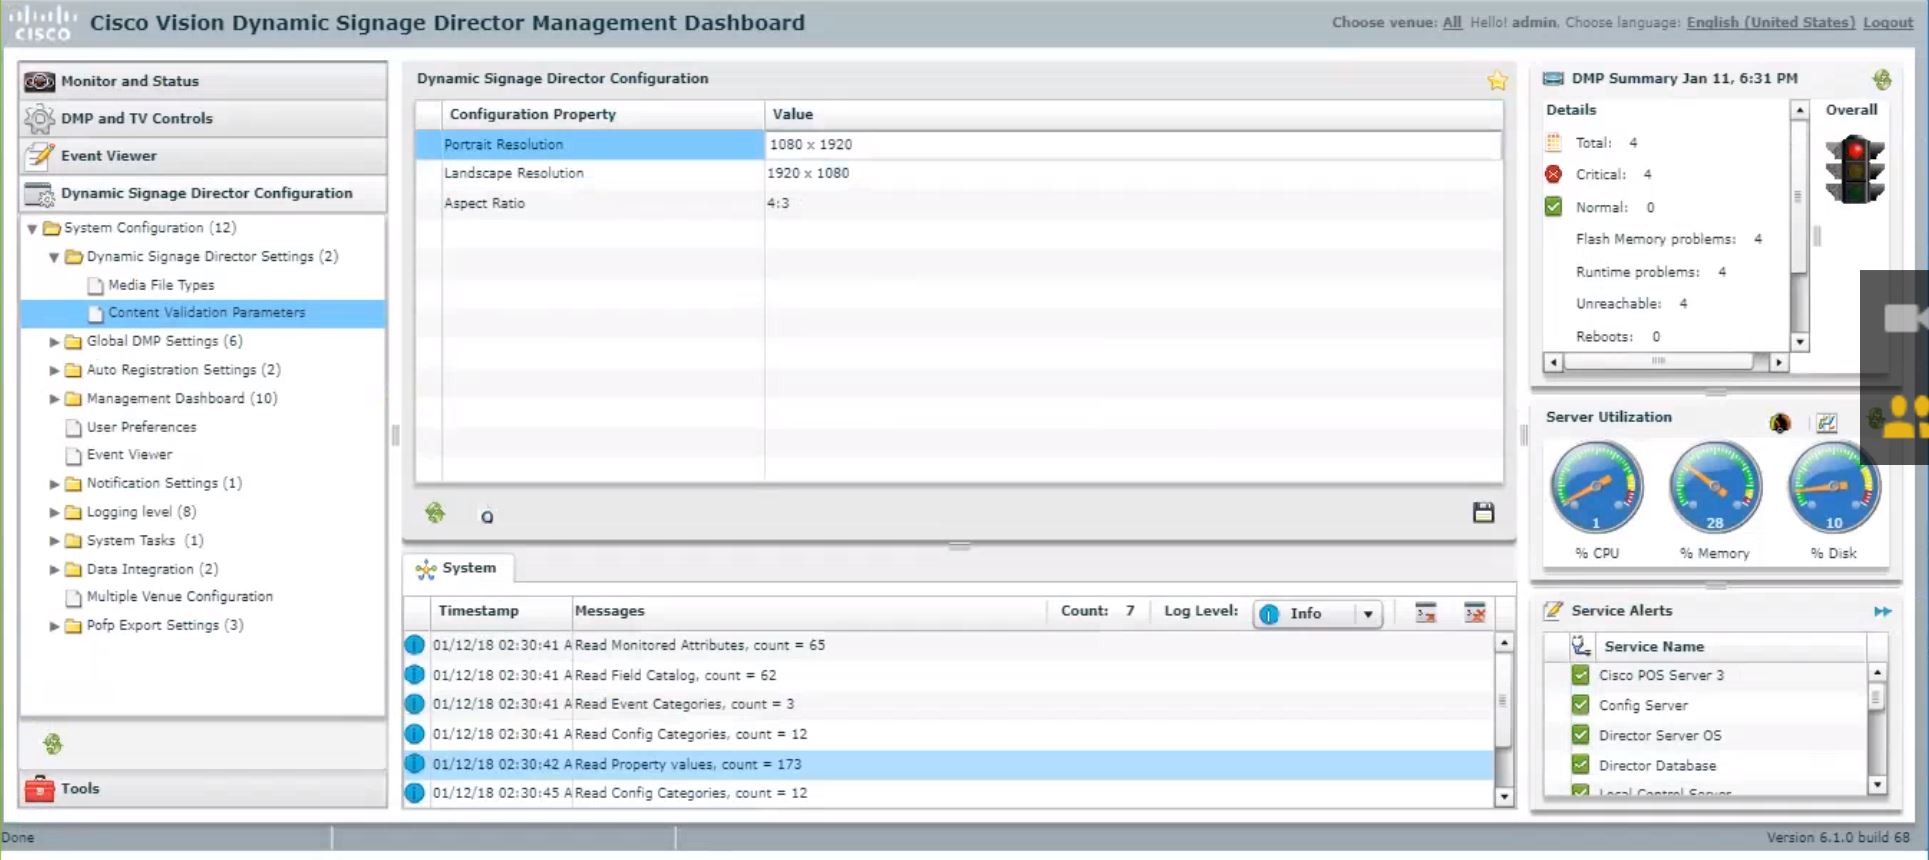Click info icon of Read Monitored Attributes row
The image size is (1929, 860).
point(414,645)
